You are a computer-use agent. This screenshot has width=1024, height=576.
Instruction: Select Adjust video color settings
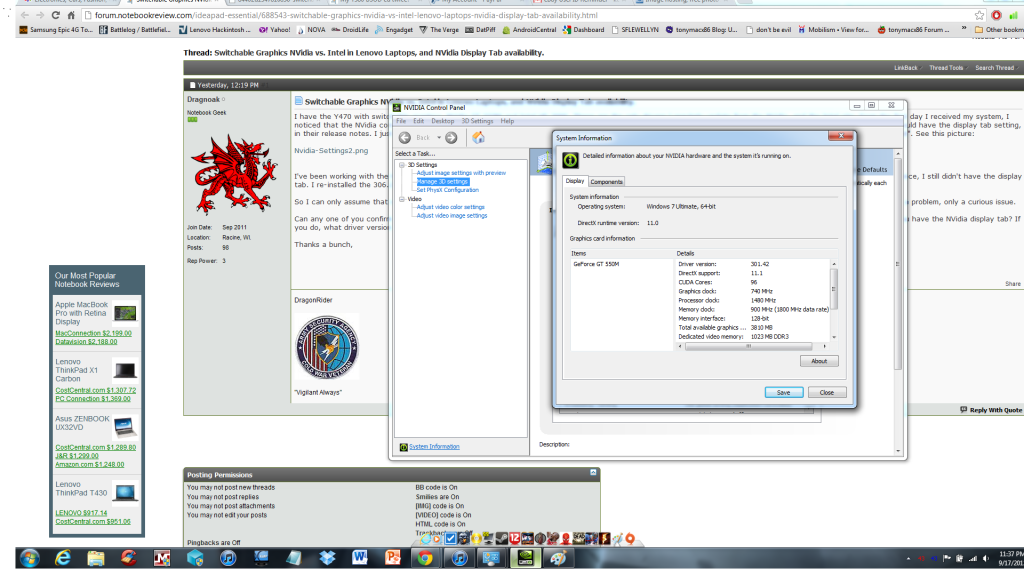coord(451,207)
